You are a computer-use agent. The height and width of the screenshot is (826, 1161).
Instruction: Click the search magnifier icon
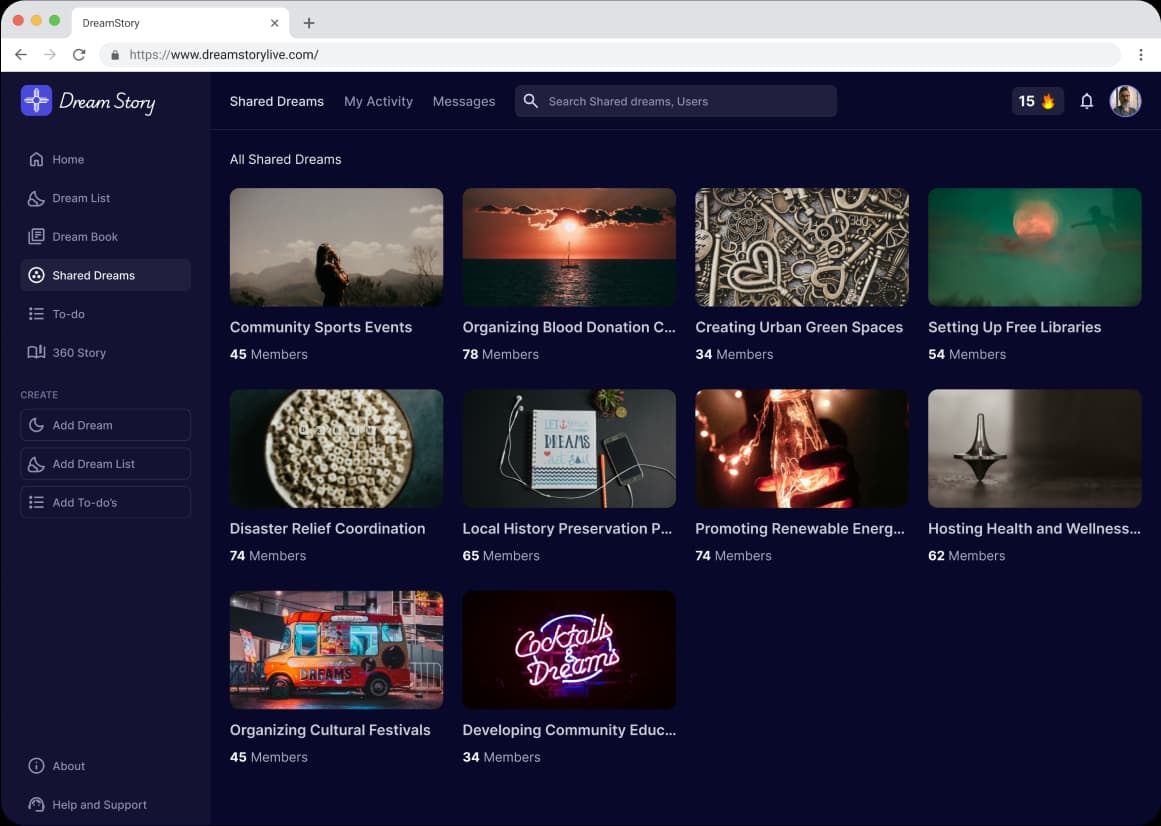[x=530, y=101]
